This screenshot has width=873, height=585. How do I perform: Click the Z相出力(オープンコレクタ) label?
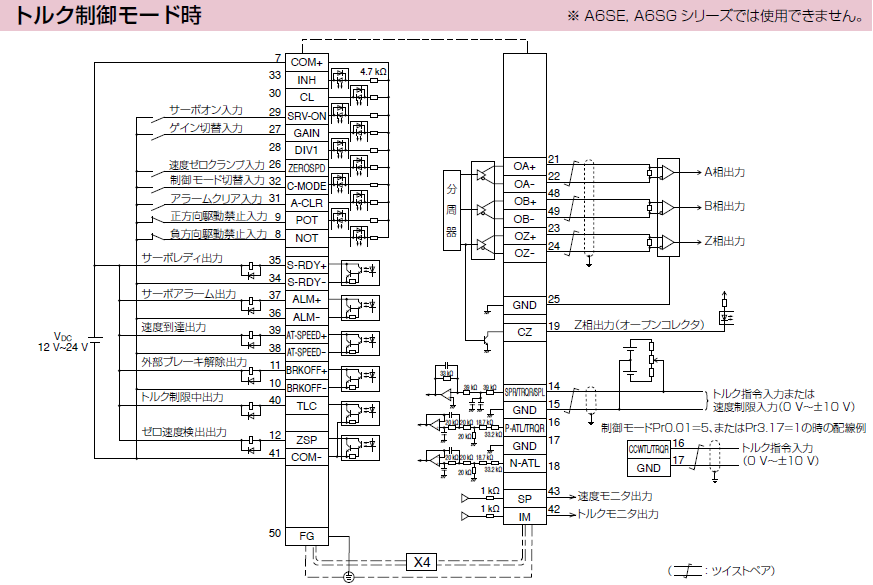(639, 325)
